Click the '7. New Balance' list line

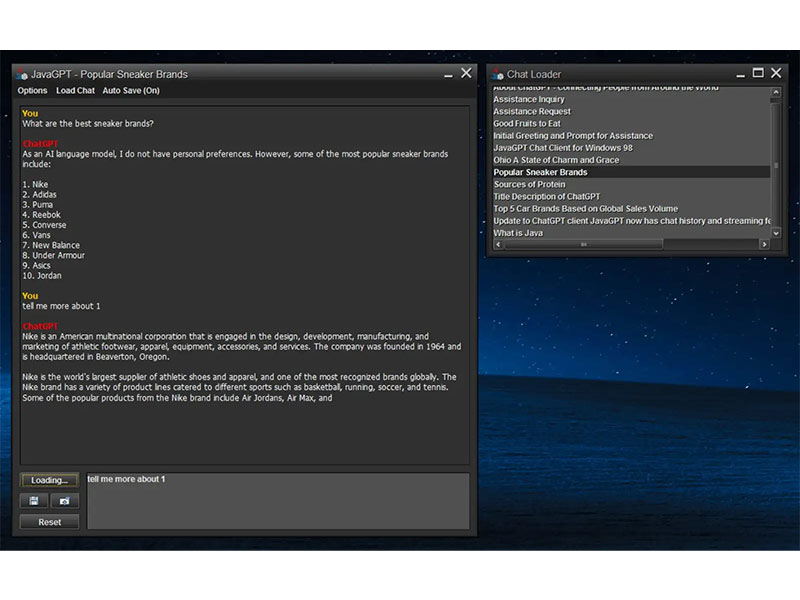point(51,245)
